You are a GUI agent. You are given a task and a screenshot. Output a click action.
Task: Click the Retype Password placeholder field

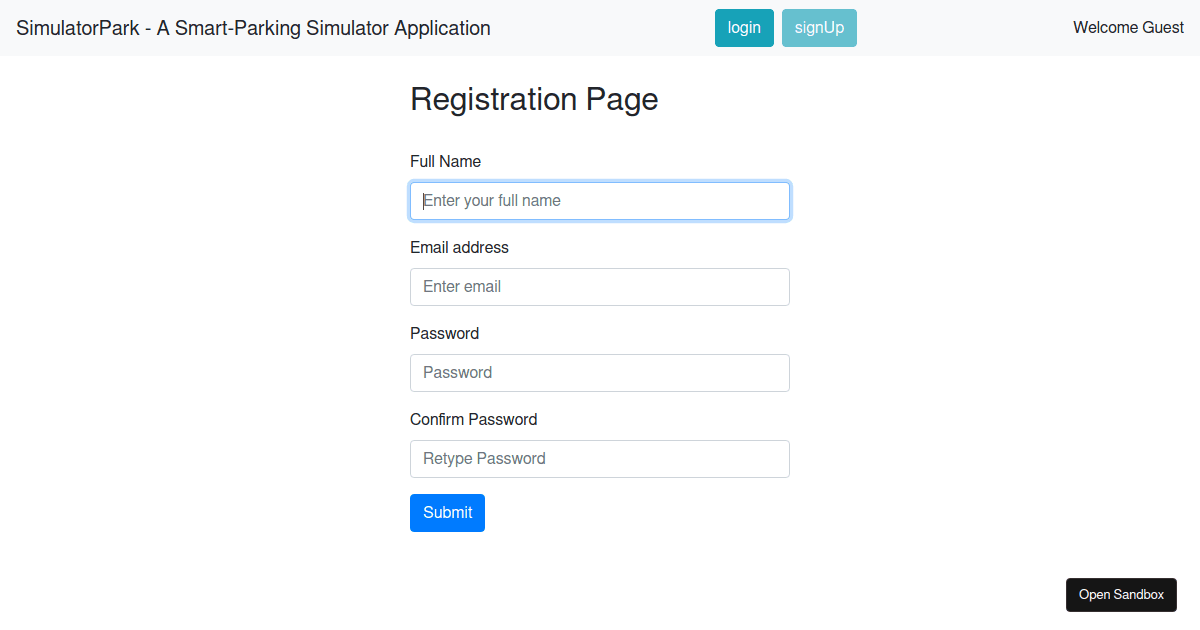coord(483,459)
